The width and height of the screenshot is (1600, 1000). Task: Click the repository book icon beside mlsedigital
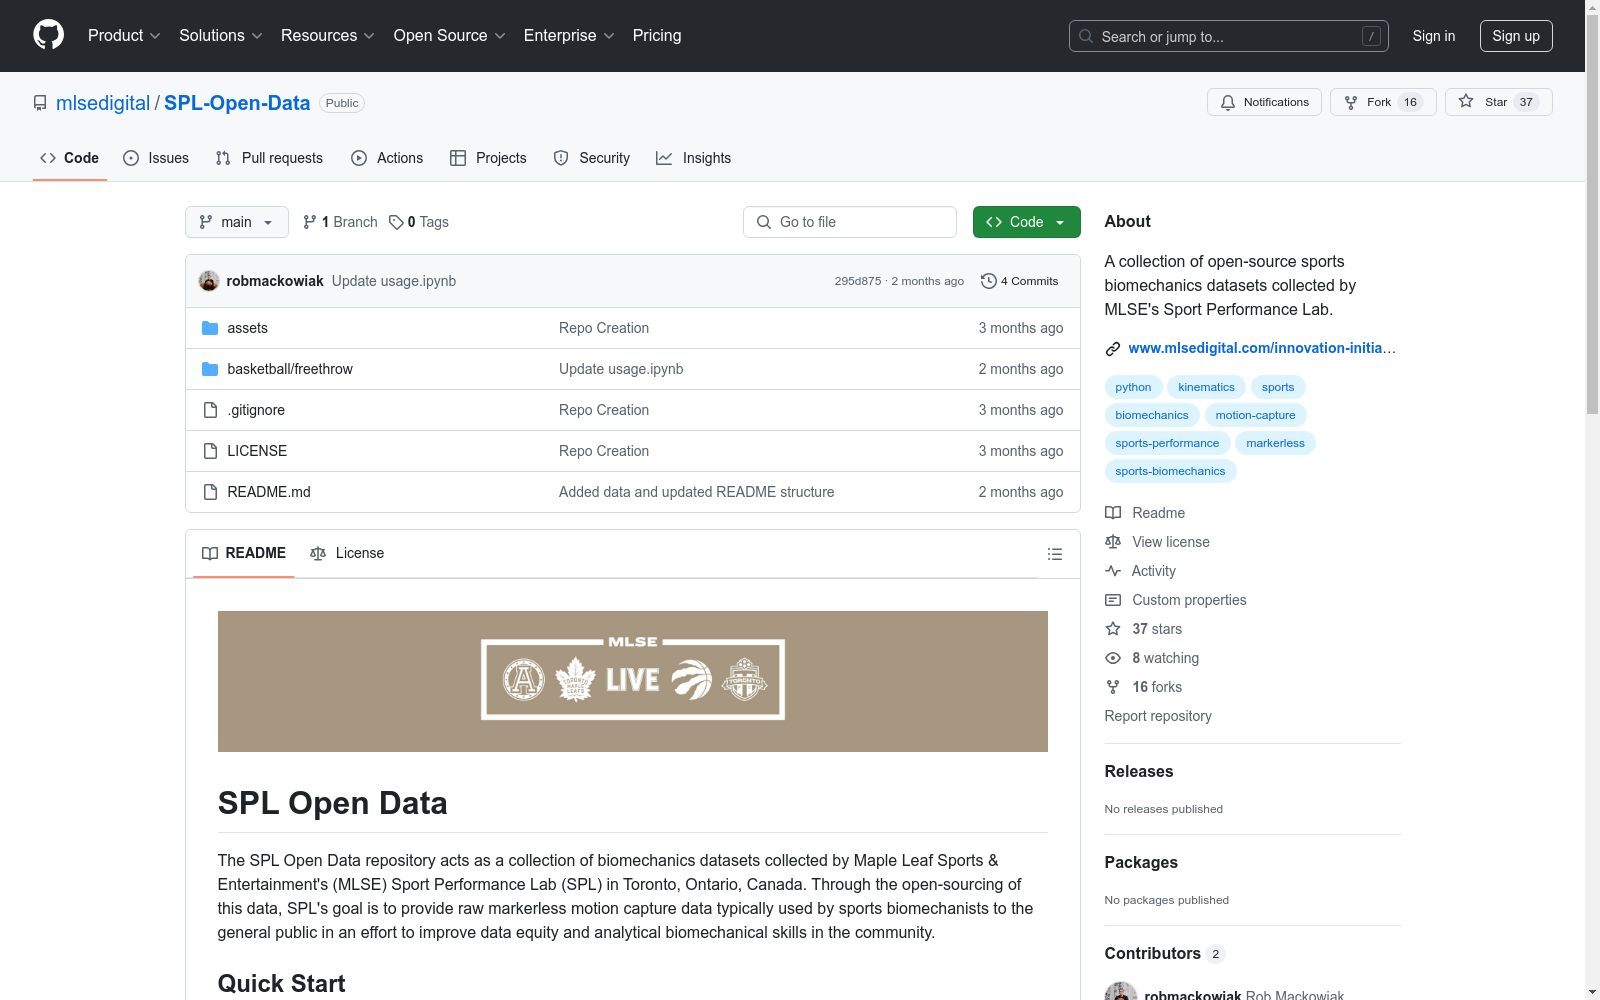pyautogui.click(x=40, y=103)
